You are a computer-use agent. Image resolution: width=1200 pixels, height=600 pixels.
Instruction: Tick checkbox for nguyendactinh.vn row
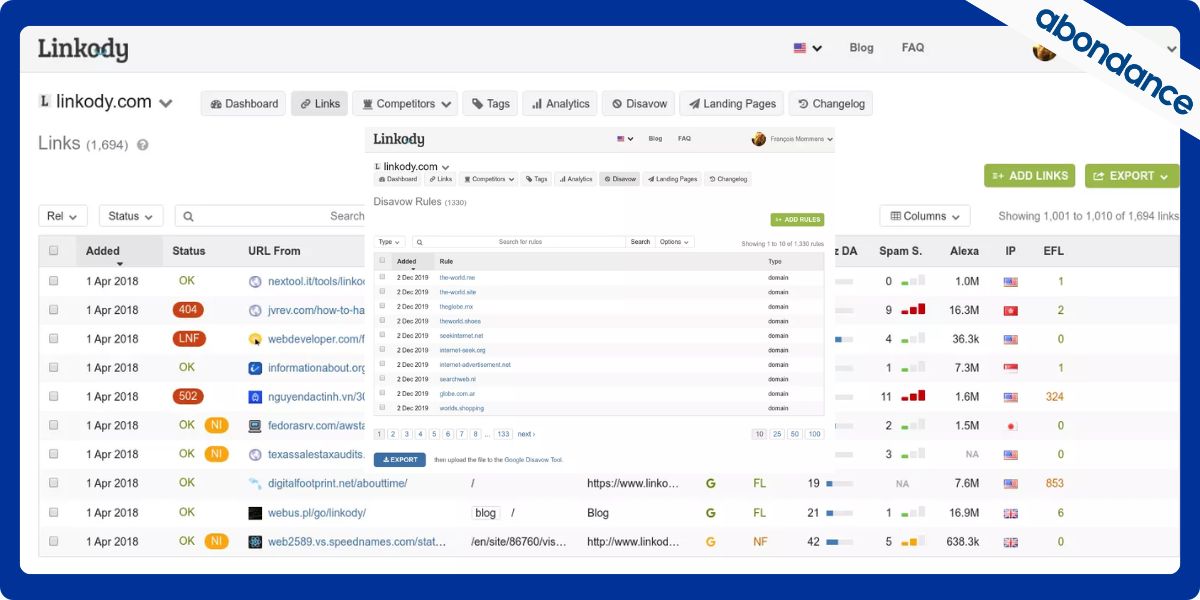[54, 397]
